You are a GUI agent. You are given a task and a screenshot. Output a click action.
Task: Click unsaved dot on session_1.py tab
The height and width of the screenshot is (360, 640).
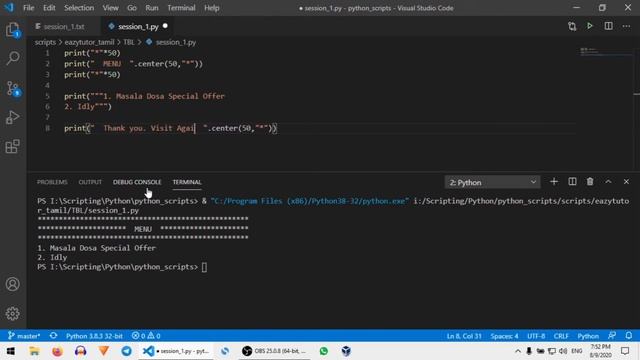click(x=165, y=26)
